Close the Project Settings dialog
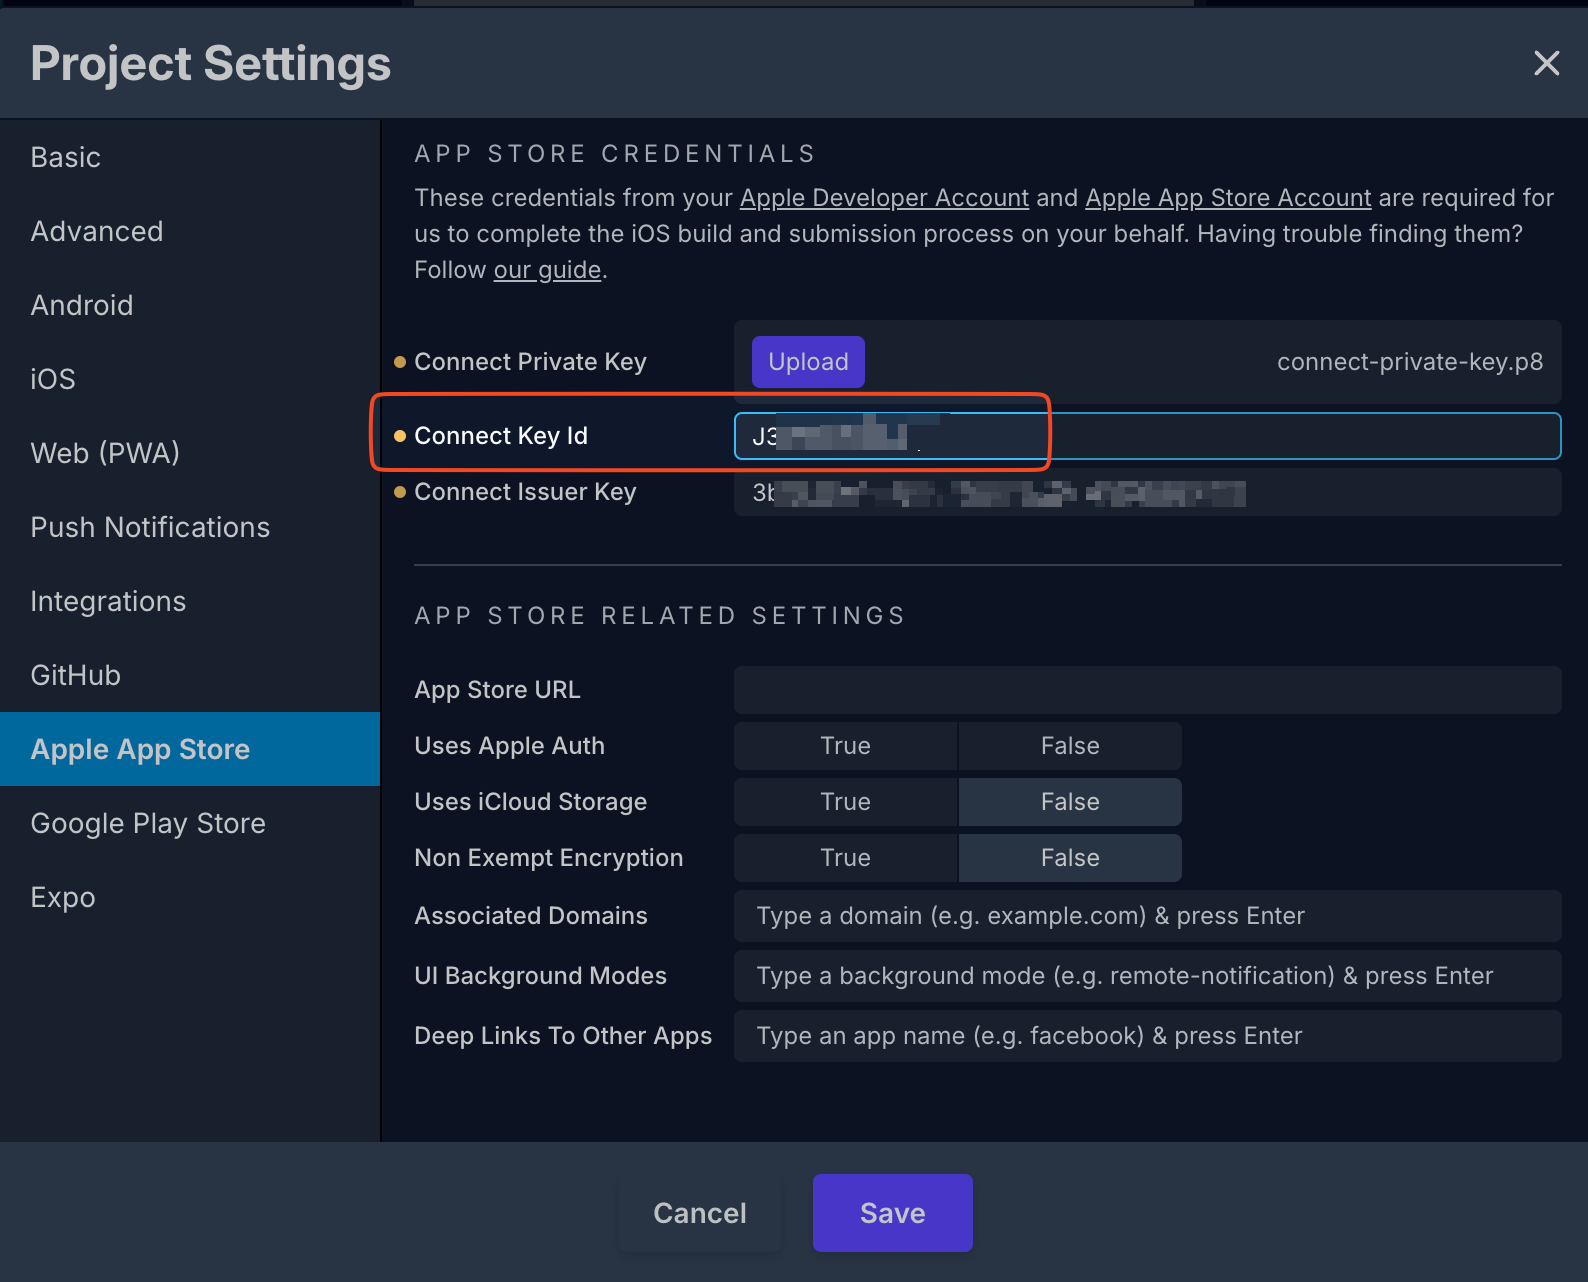The width and height of the screenshot is (1588, 1282). pos(1546,63)
